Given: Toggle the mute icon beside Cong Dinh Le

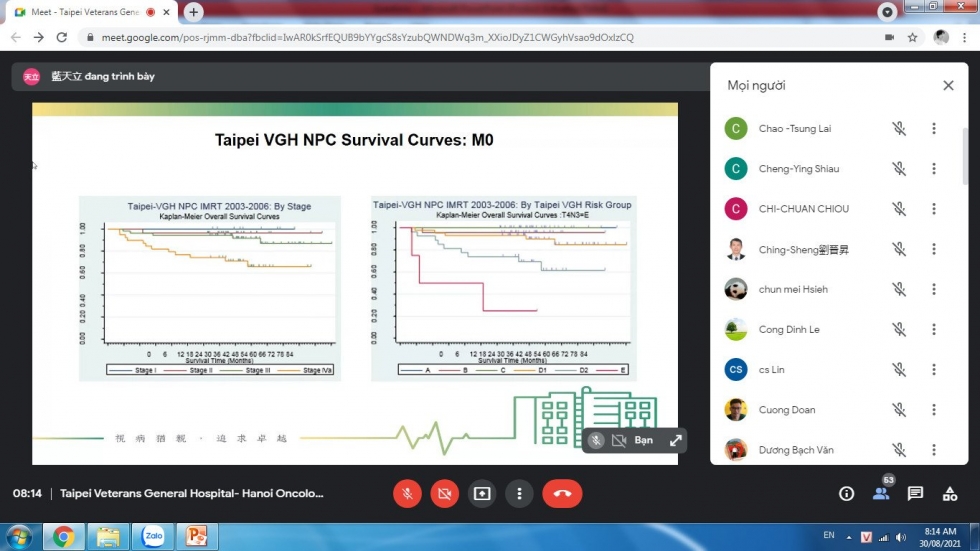Looking at the screenshot, I should 899,329.
